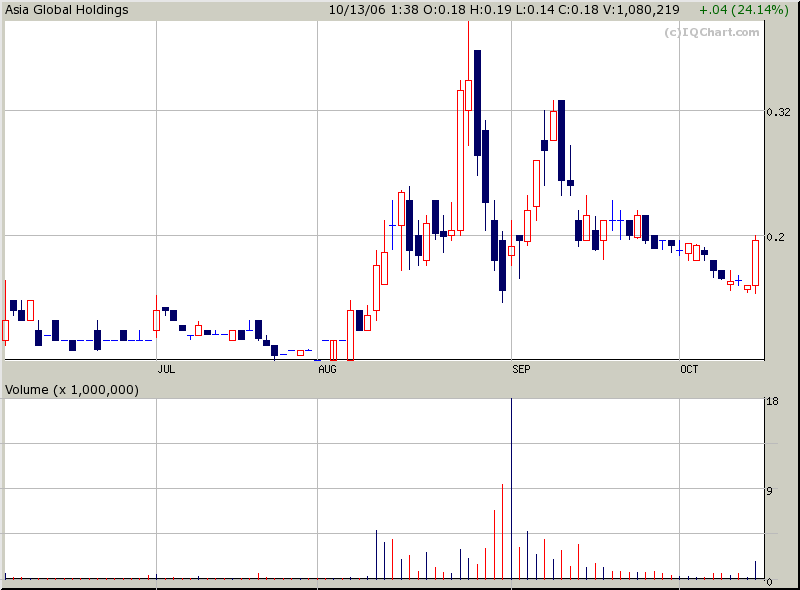Click the 18 volume axis label
The image size is (800, 590).
[772, 402]
